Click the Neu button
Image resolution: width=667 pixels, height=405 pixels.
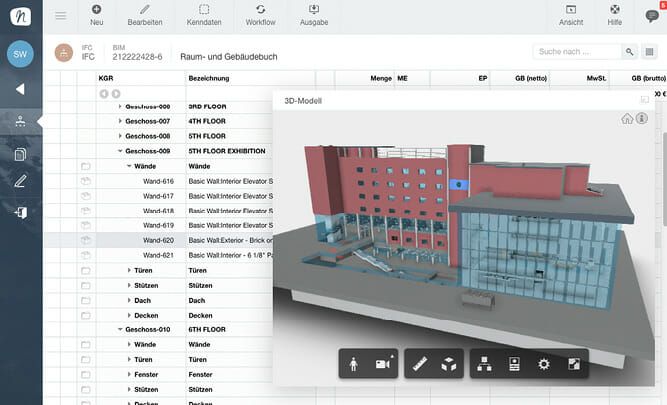pos(96,15)
